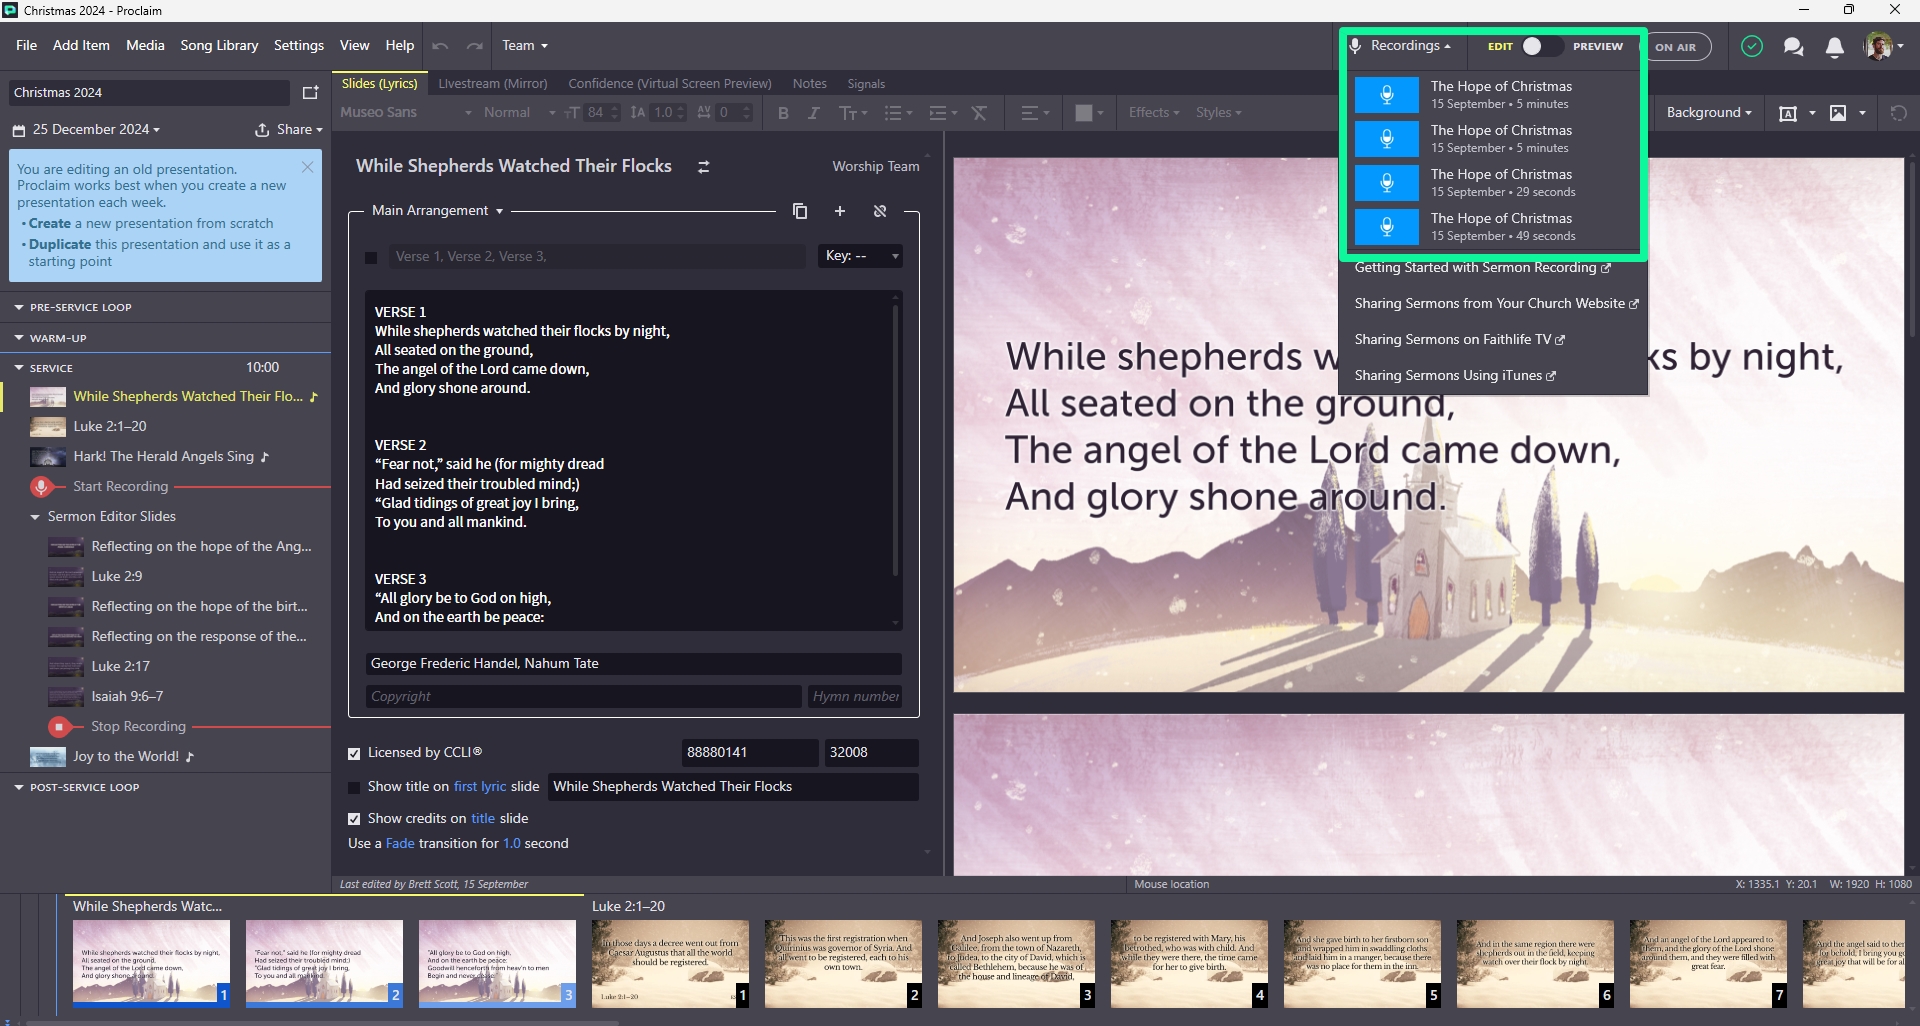Select Luke 2:1–20 slide thumbnail 3
Viewport: 1920px width, 1026px height.
point(1016,962)
